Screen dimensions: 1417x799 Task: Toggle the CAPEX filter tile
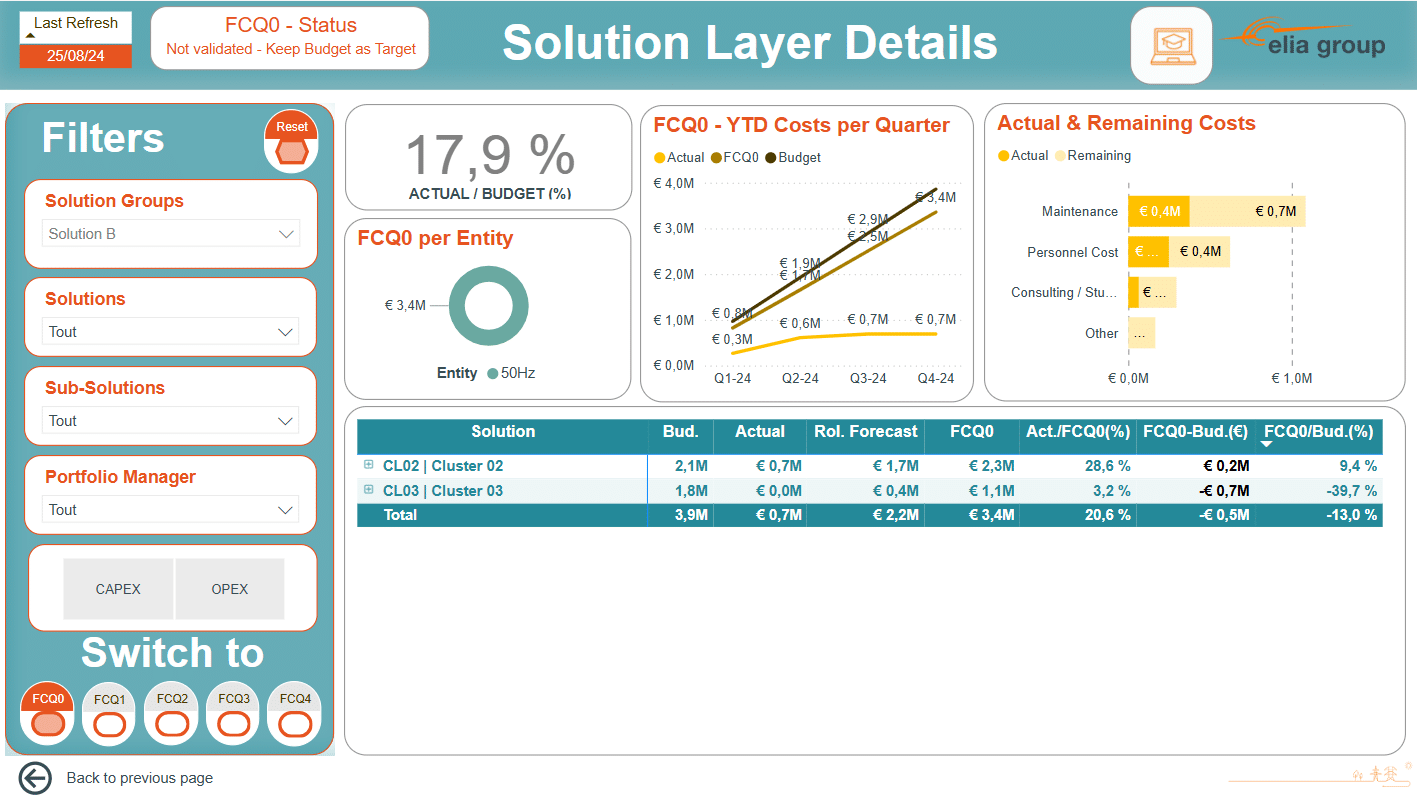tap(118, 589)
